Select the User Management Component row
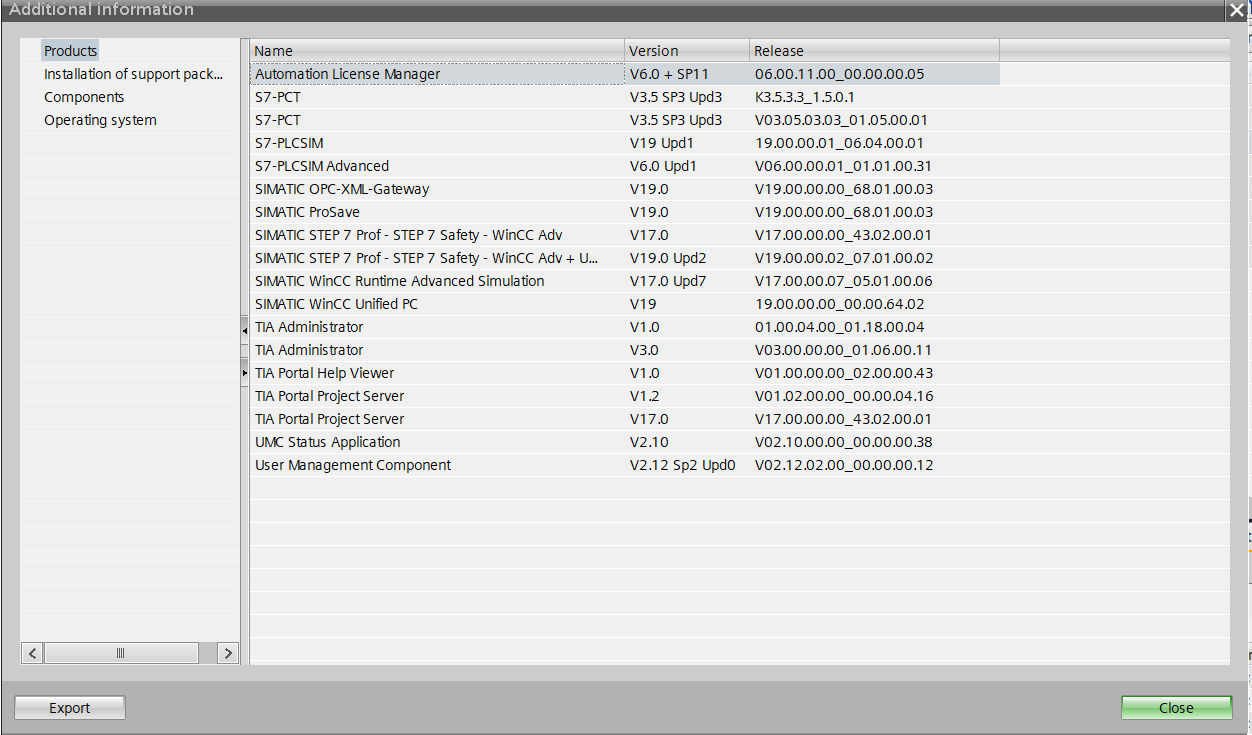This screenshot has width=1252, height=735. pyautogui.click(x=625, y=465)
